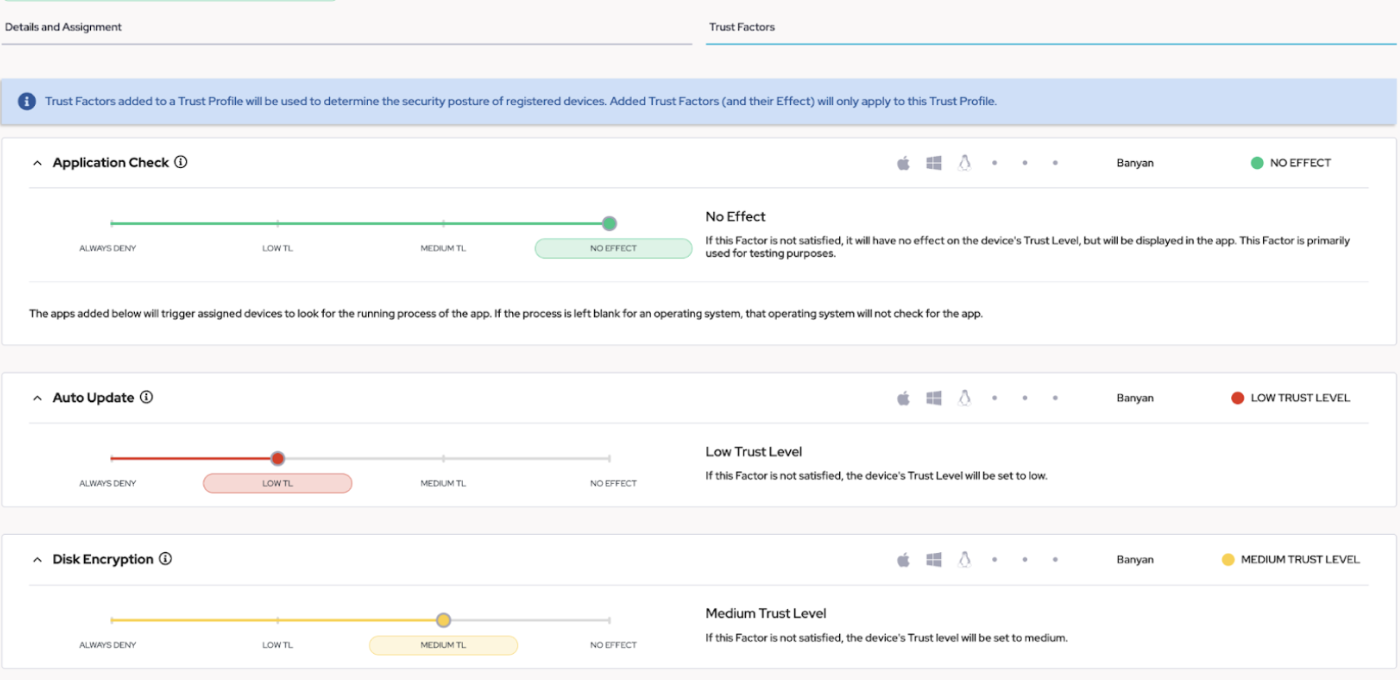The height and width of the screenshot is (680, 1400).
Task: Click the Low Trust Level description heading
Action: [754, 452]
